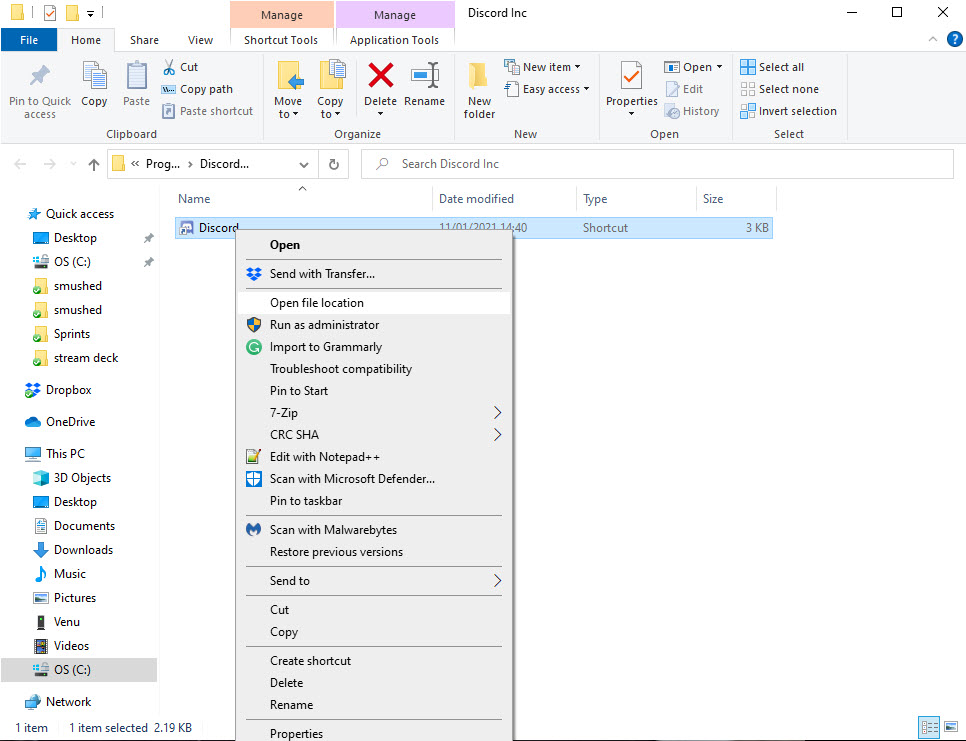Click the Up one level arrow

click(x=94, y=164)
